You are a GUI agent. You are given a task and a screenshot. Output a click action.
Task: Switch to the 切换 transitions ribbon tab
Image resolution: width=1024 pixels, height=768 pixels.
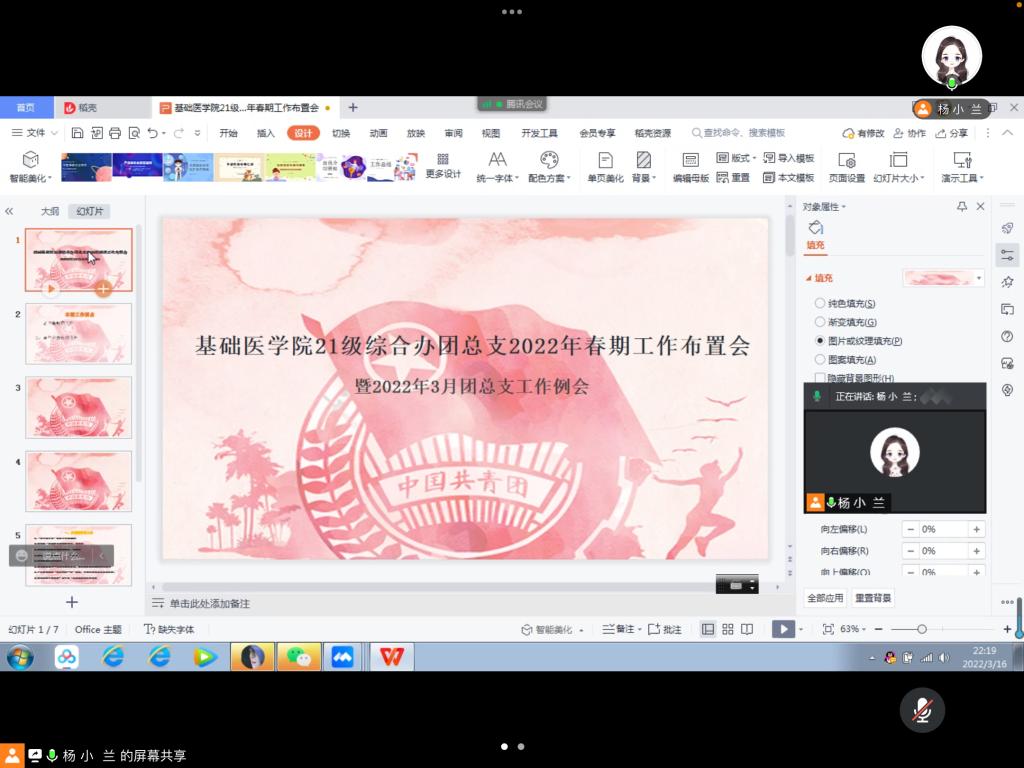[341, 133]
